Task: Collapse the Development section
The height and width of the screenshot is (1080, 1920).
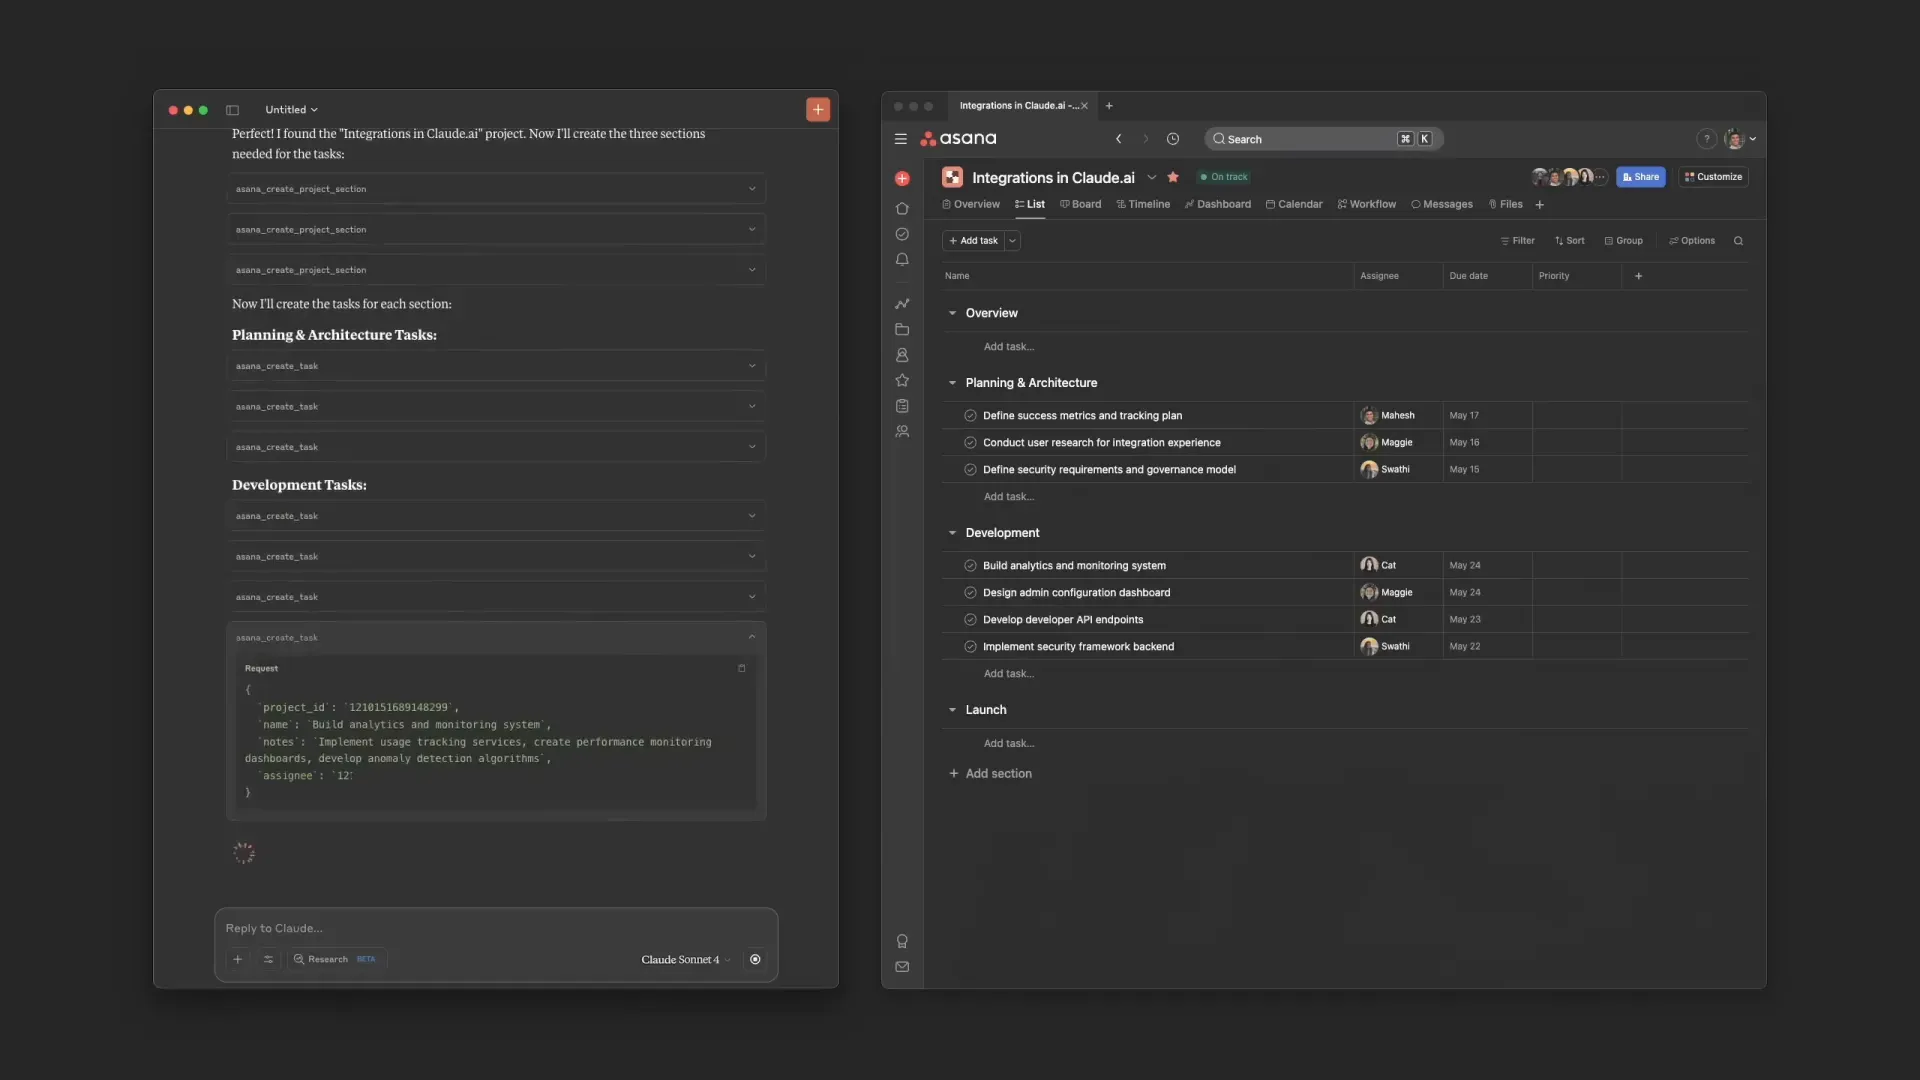Action: click(952, 533)
